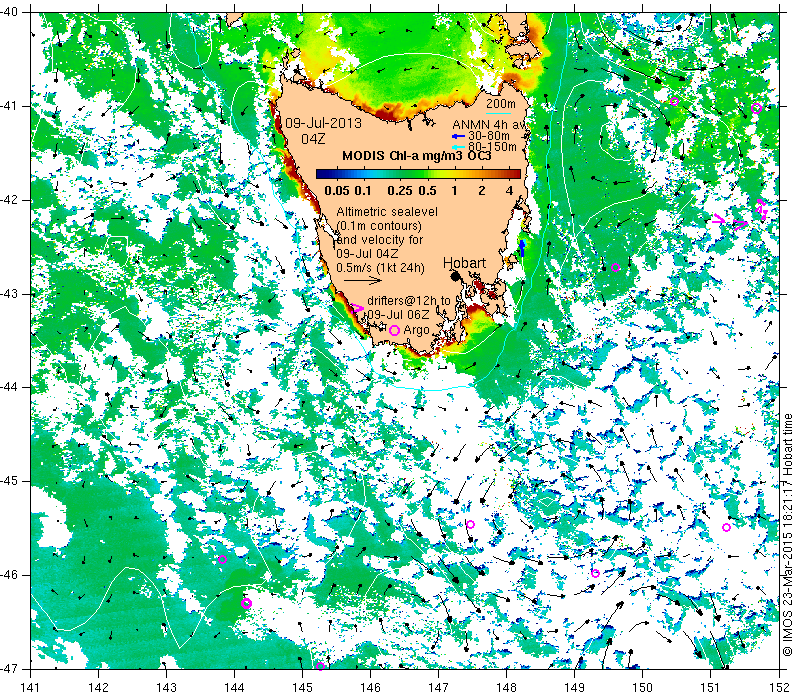Click the 147 longitude axis label
800x700 pixels.
pyautogui.click(x=439, y=687)
